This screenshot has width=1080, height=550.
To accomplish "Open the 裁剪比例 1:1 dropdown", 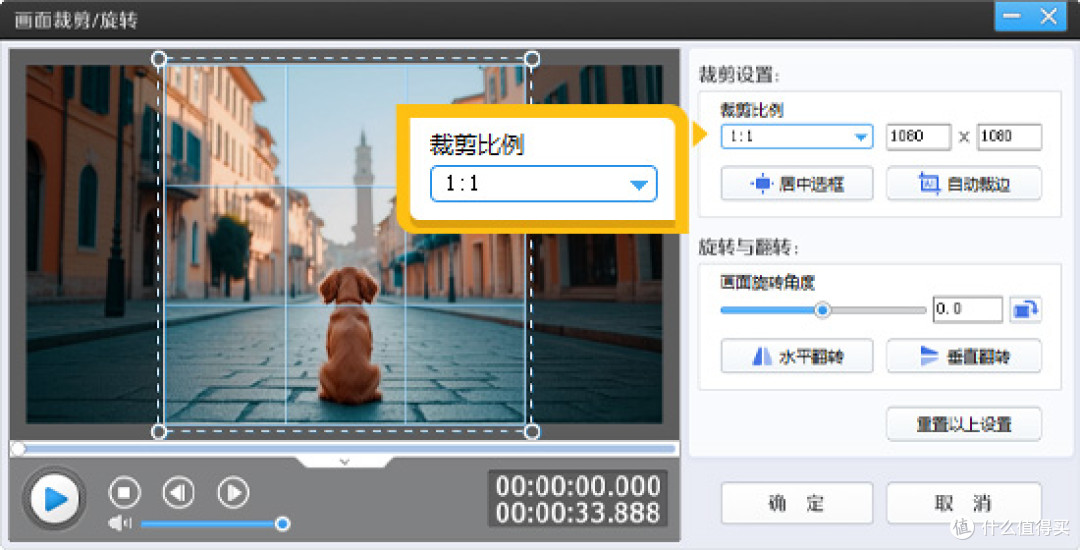I will [797, 136].
